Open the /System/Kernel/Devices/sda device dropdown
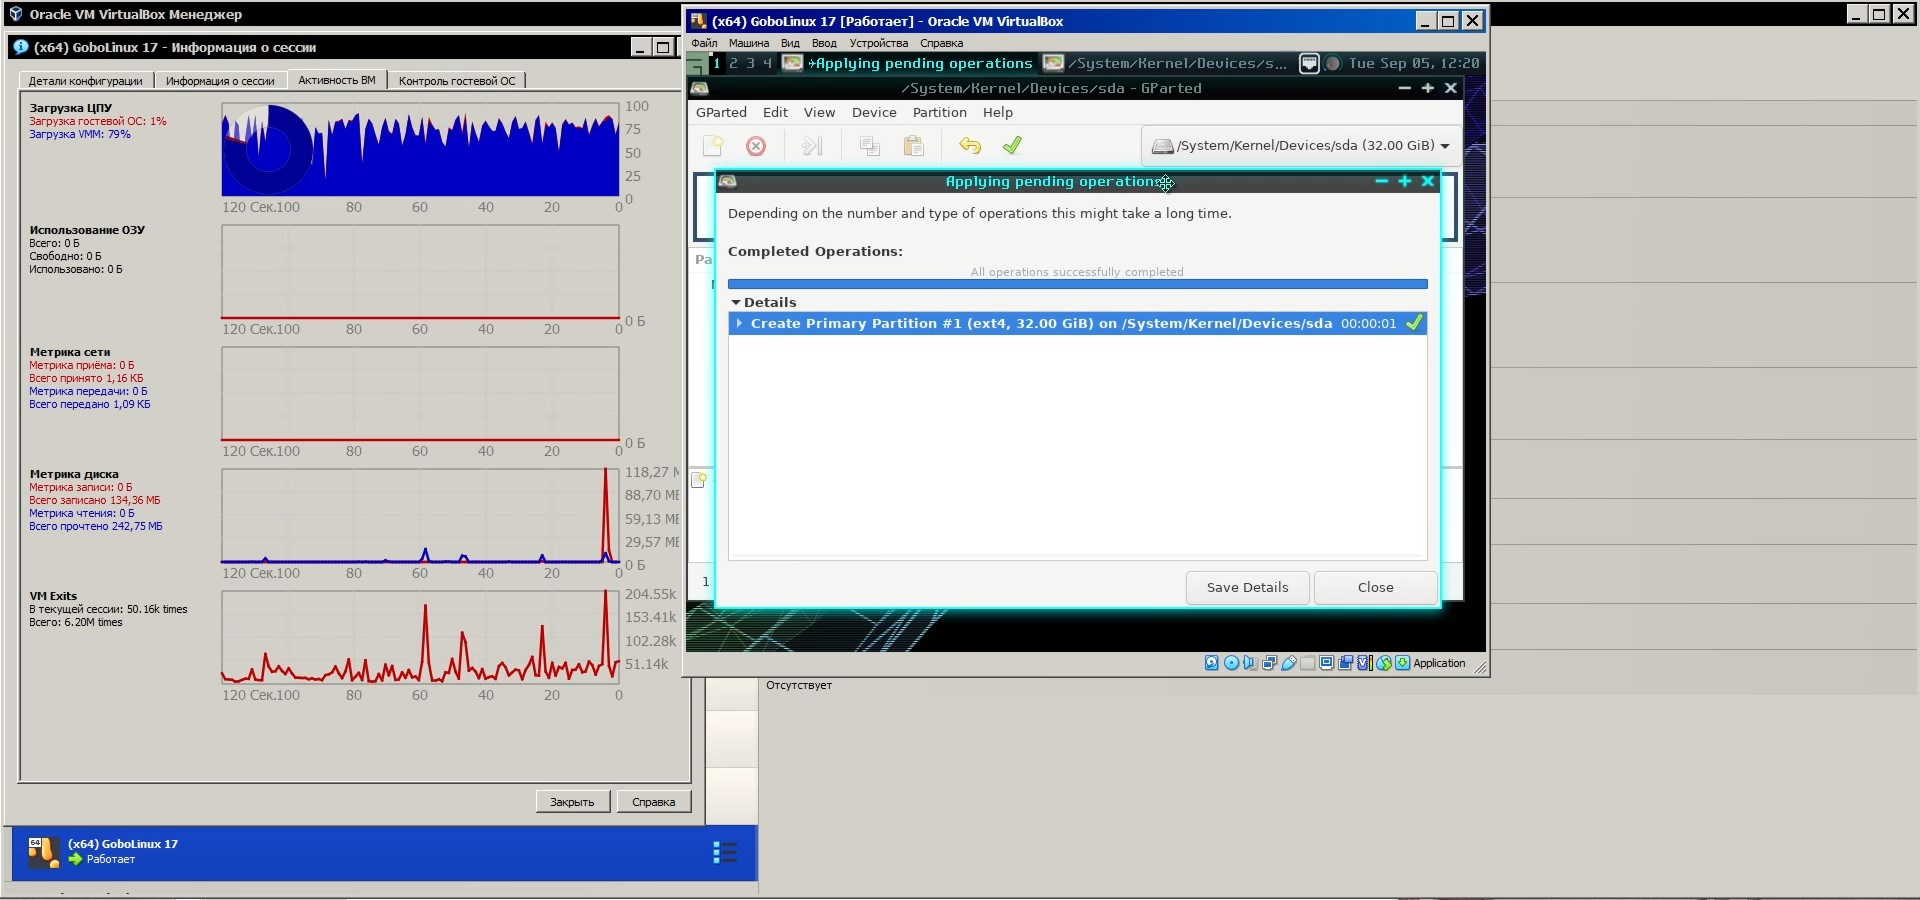The width and height of the screenshot is (1920, 900). 1300,146
